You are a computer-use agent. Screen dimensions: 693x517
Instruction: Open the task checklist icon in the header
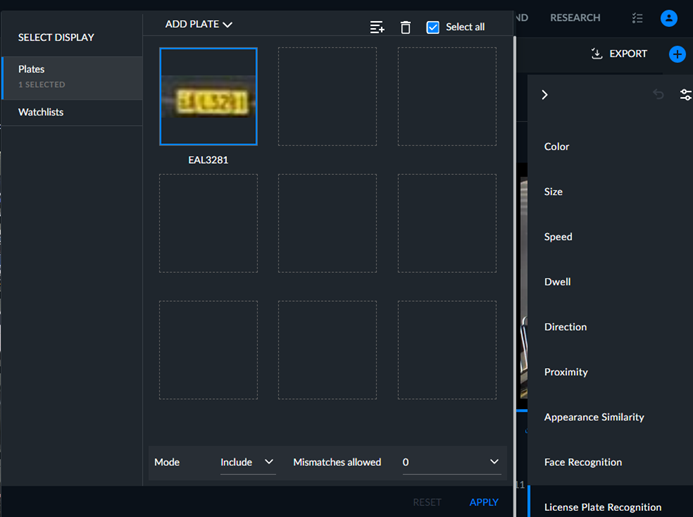point(637,18)
